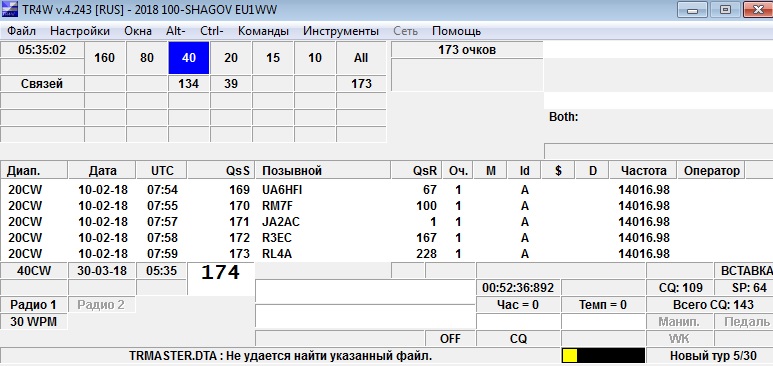773x366 pixels.
Task: Select the All bands button
Action: click(361, 58)
